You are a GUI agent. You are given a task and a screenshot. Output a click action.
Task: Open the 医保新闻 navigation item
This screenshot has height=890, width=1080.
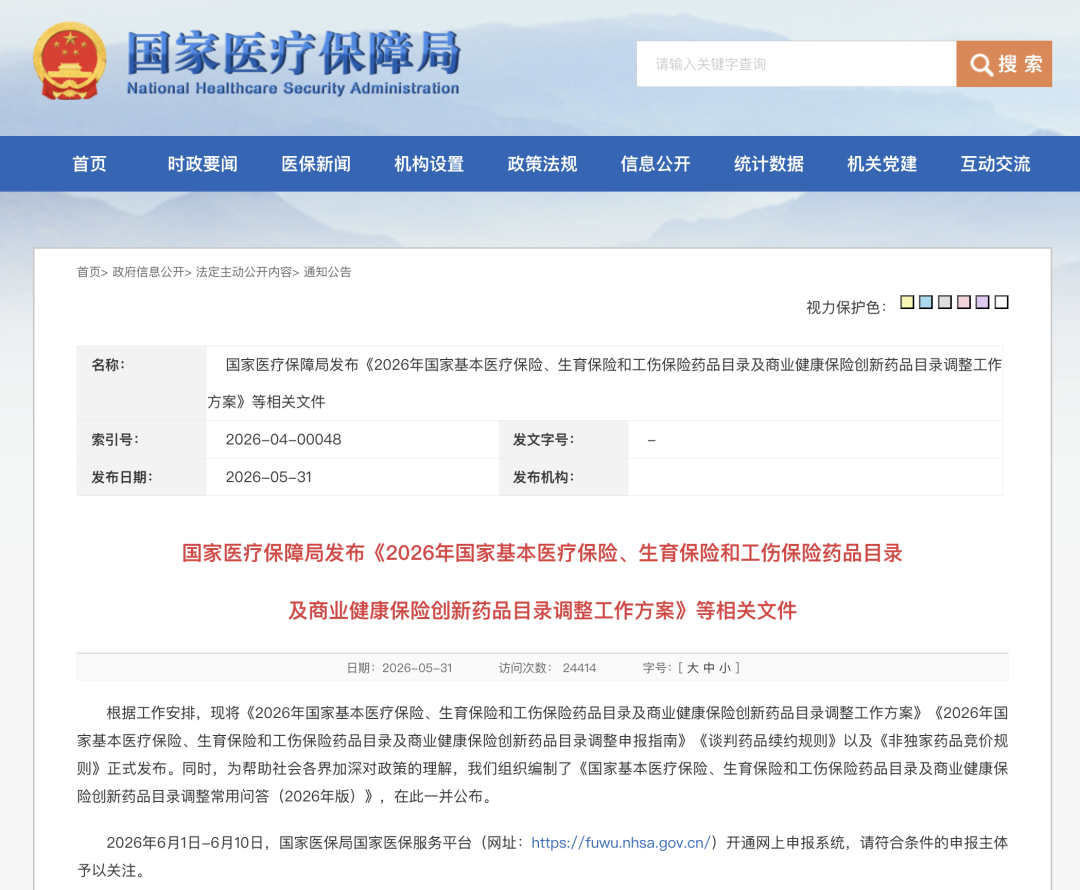pyautogui.click(x=316, y=164)
